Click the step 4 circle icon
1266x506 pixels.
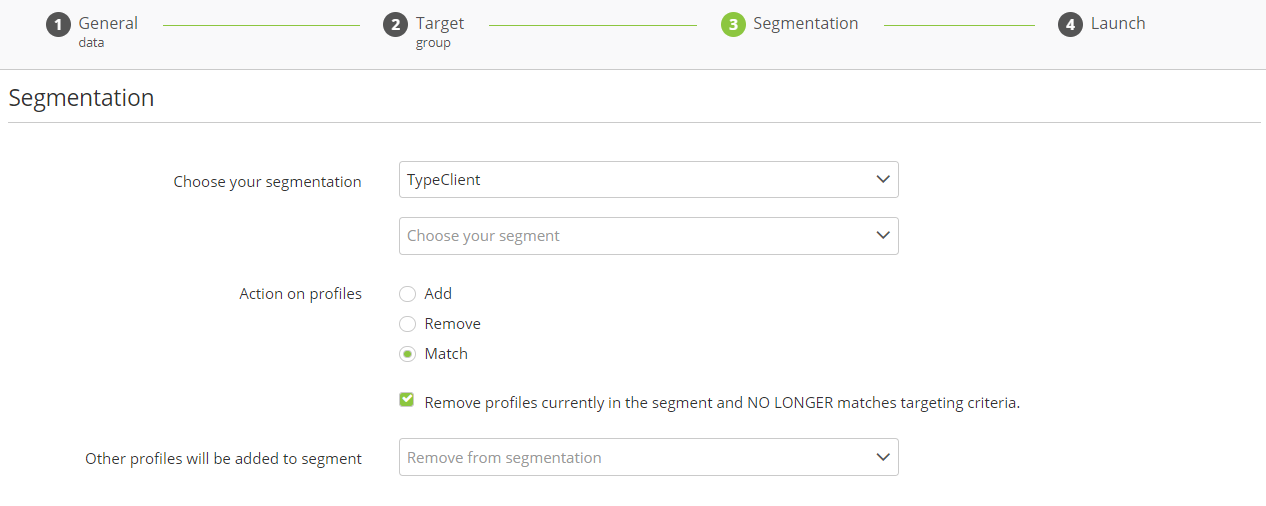[x=1070, y=24]
